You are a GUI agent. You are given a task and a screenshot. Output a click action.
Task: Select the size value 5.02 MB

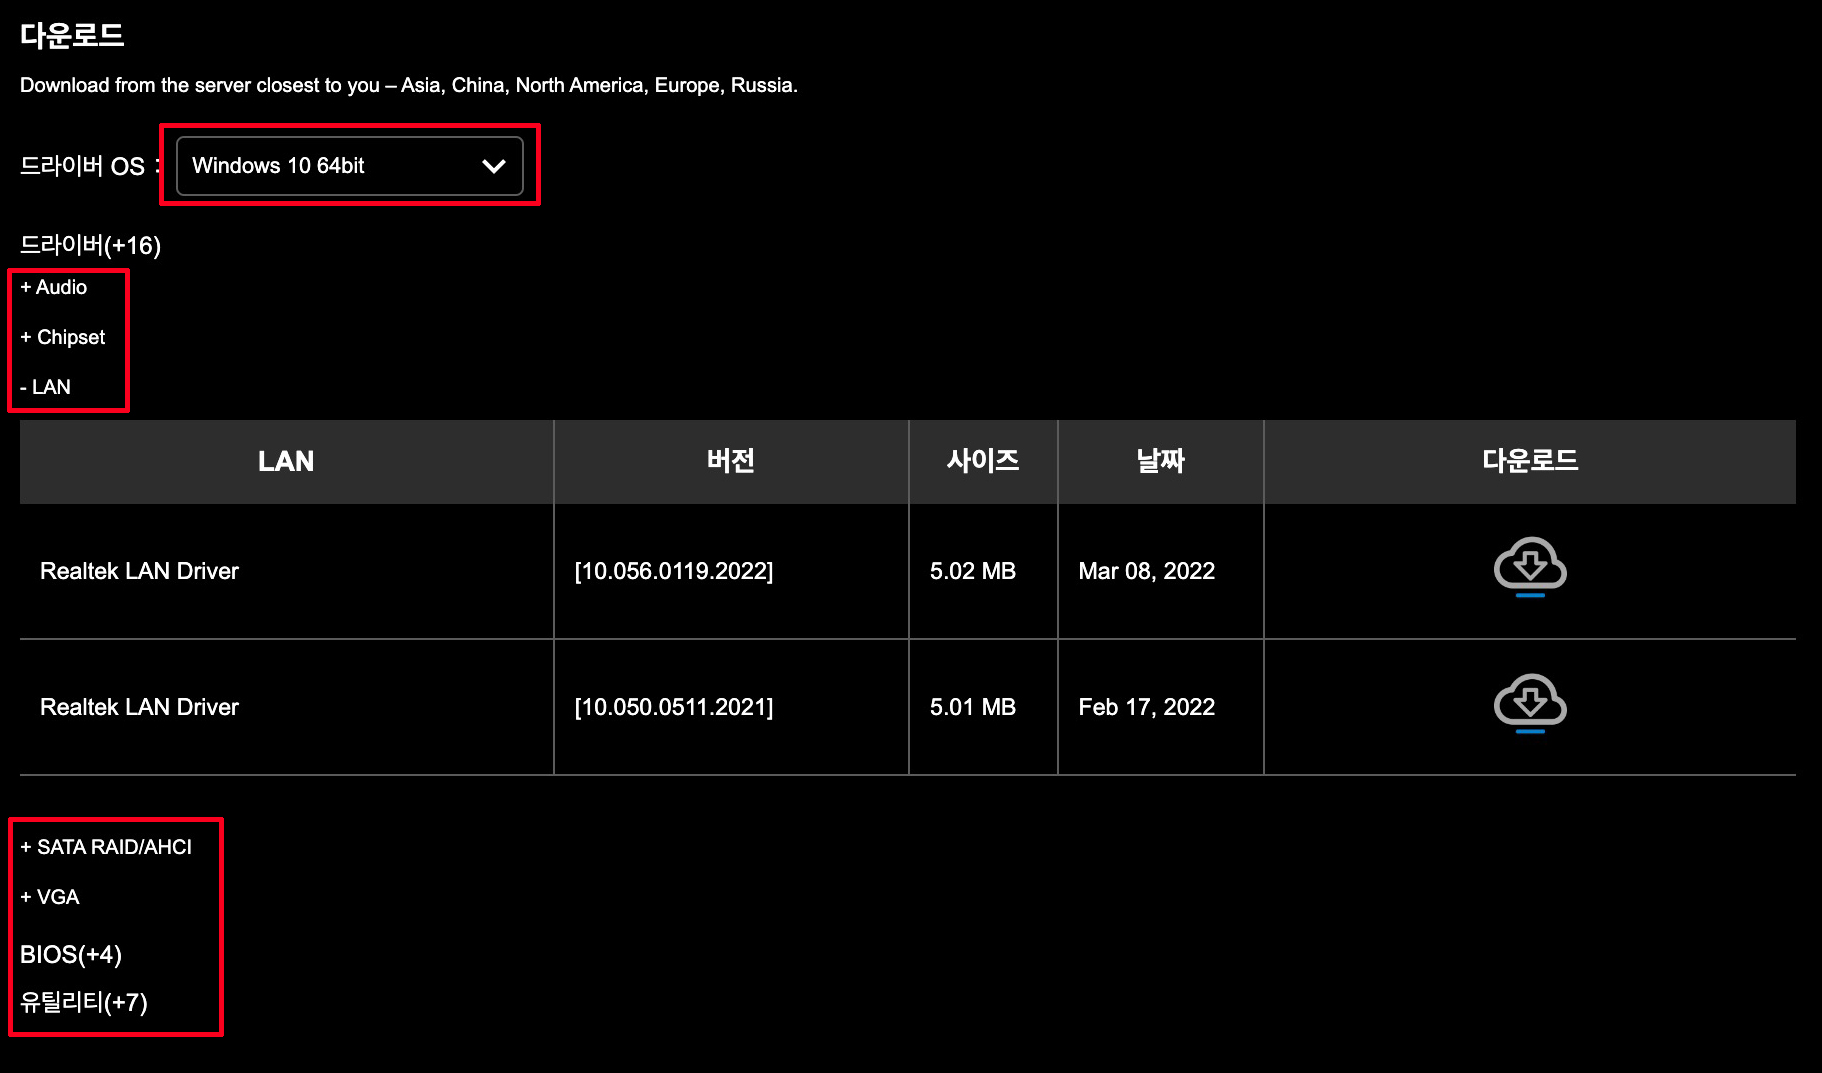click(x=973, y=571)
